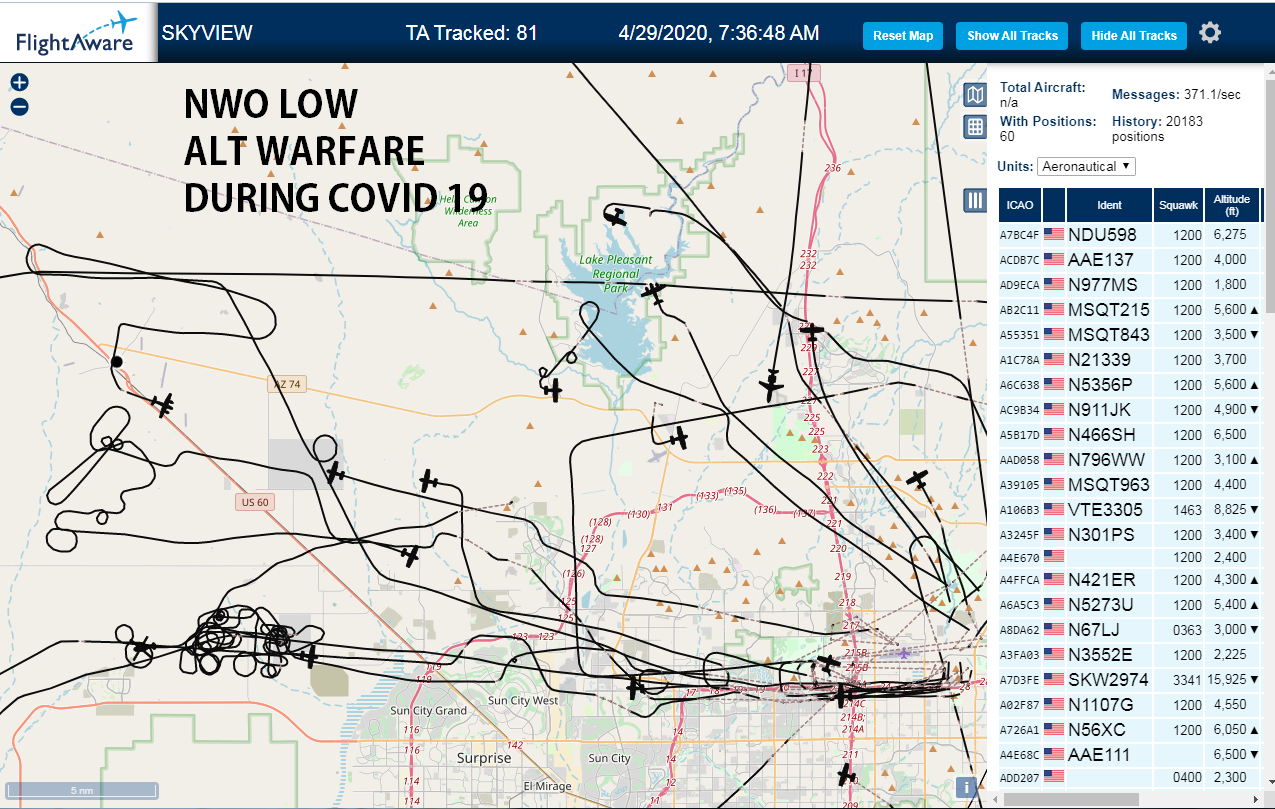Screen dimensions: 1275x809
Task: Select the N5356P aircraft row
Action: (x=1130, y=385)
